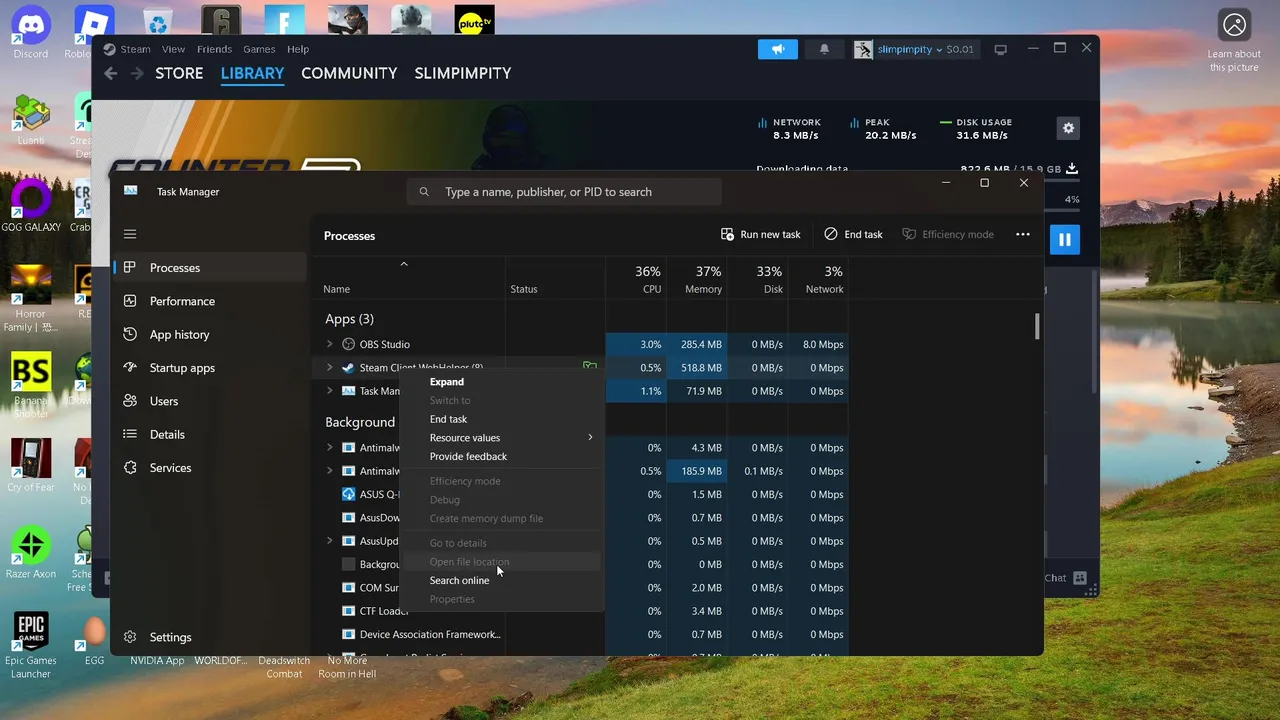Viewport: 1280px width, 720px height.
Task: Sort processes by Memory column
Action: [x=697, y=280]
